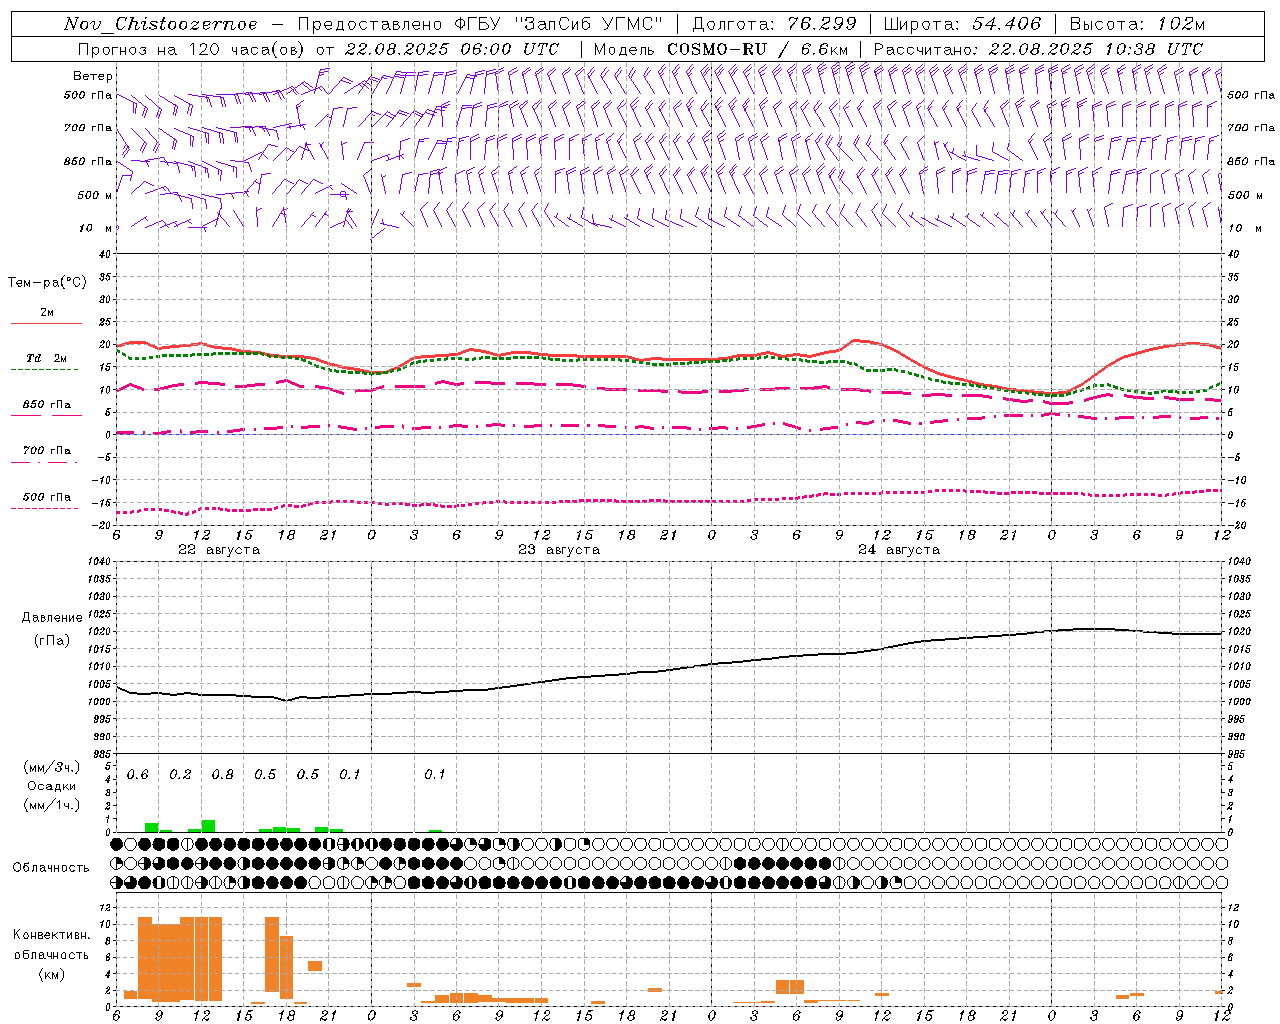1280x1024 pixels.
Task: Click the Широта: 54.406 header field
Action: 961,24
